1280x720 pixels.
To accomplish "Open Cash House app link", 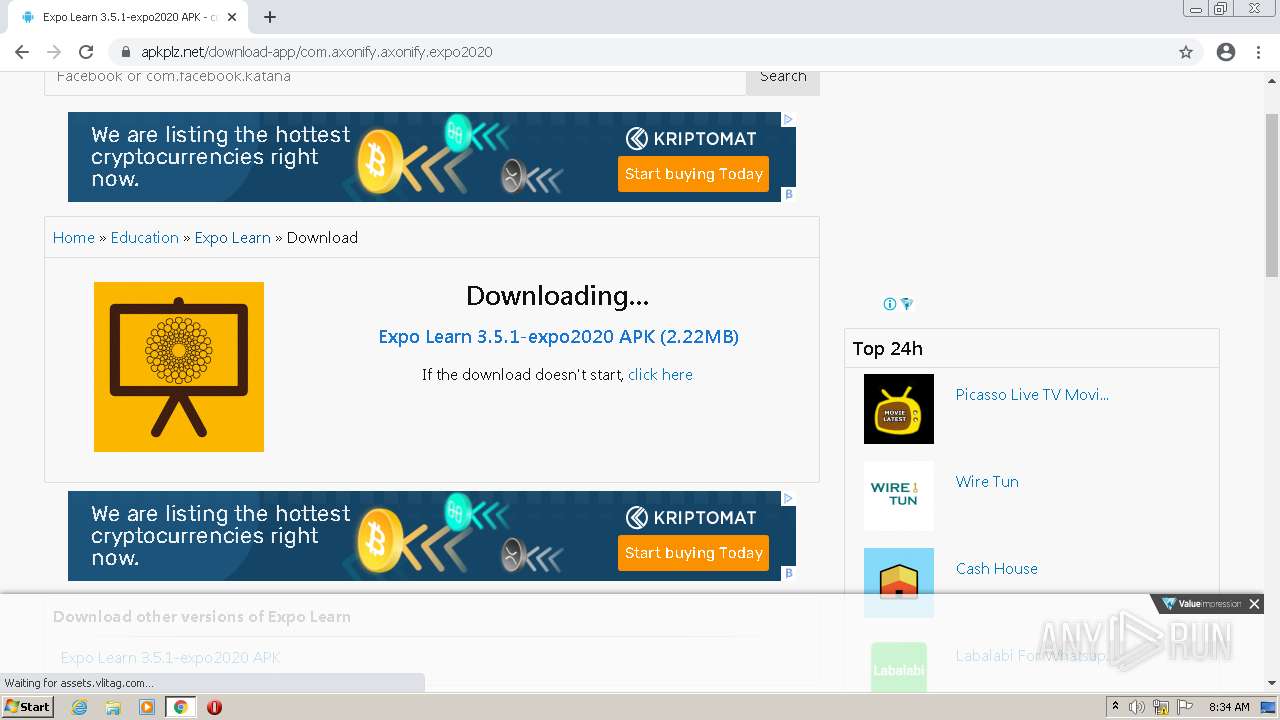I will point(997,569).
